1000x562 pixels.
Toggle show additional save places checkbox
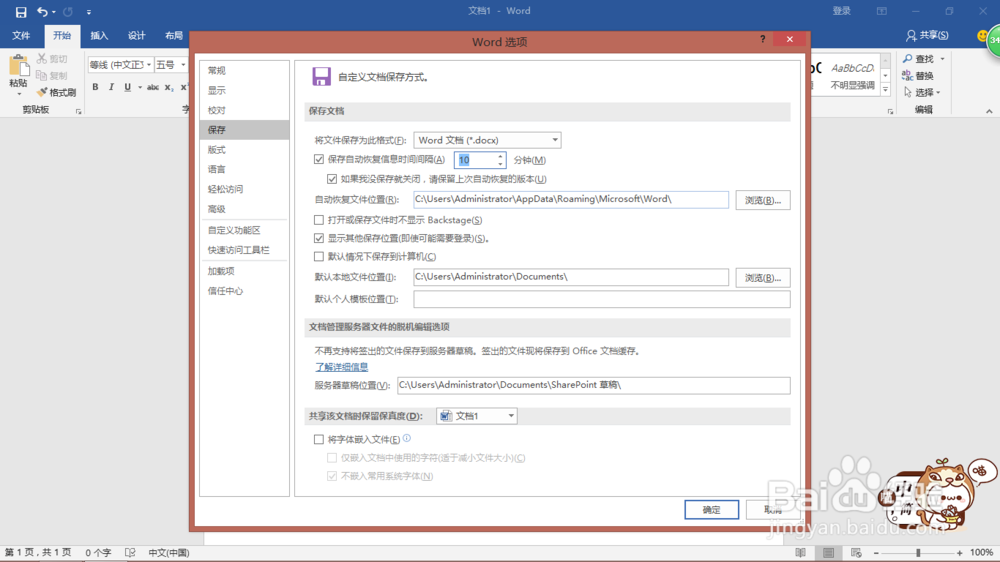coord(319,238)
